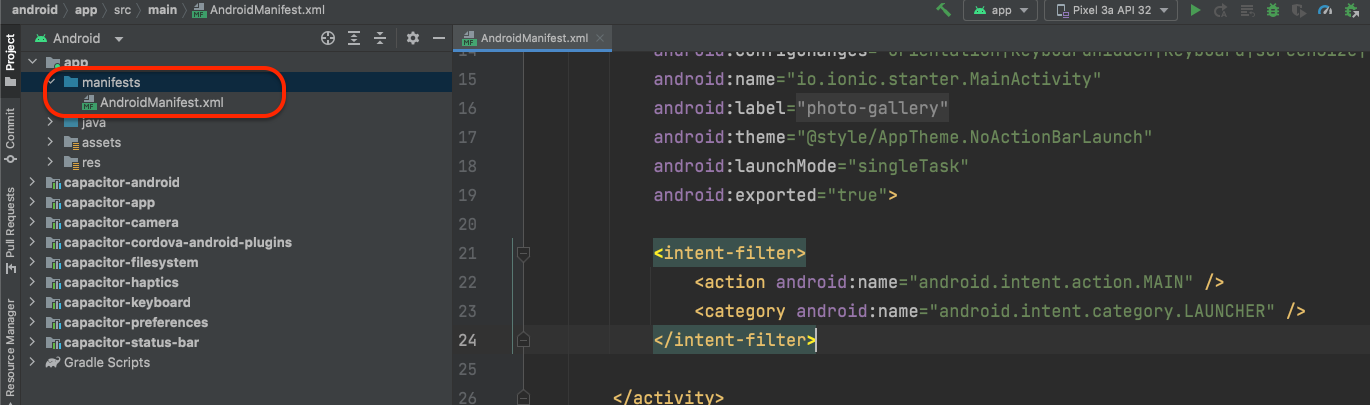Image resolution: width=1370 pixels, height=405 pixels.
Task: Expand the Gradle Scripts node
Action: click(x=32, y=362)
